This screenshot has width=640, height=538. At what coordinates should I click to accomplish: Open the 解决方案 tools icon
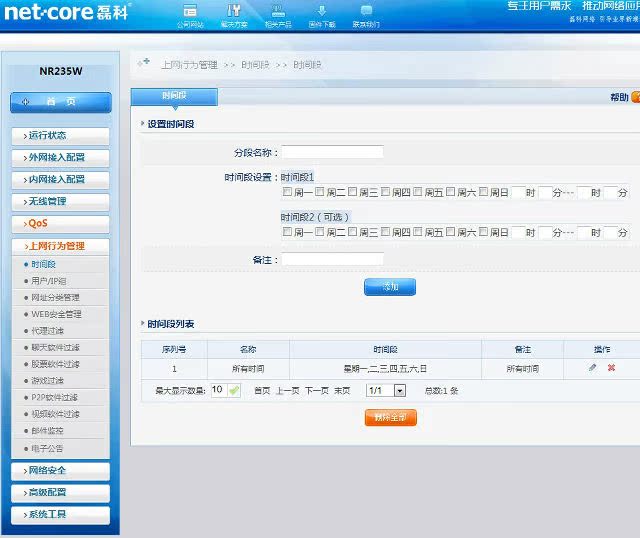234,11
